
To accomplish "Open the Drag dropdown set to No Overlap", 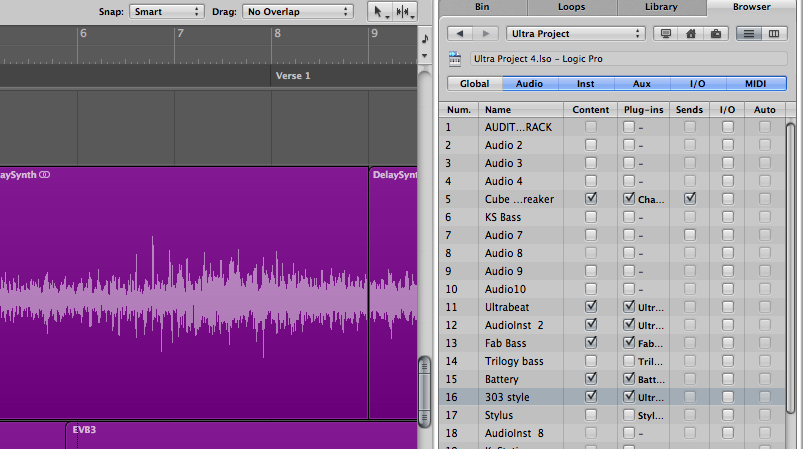I will click(x=298, y=12).
